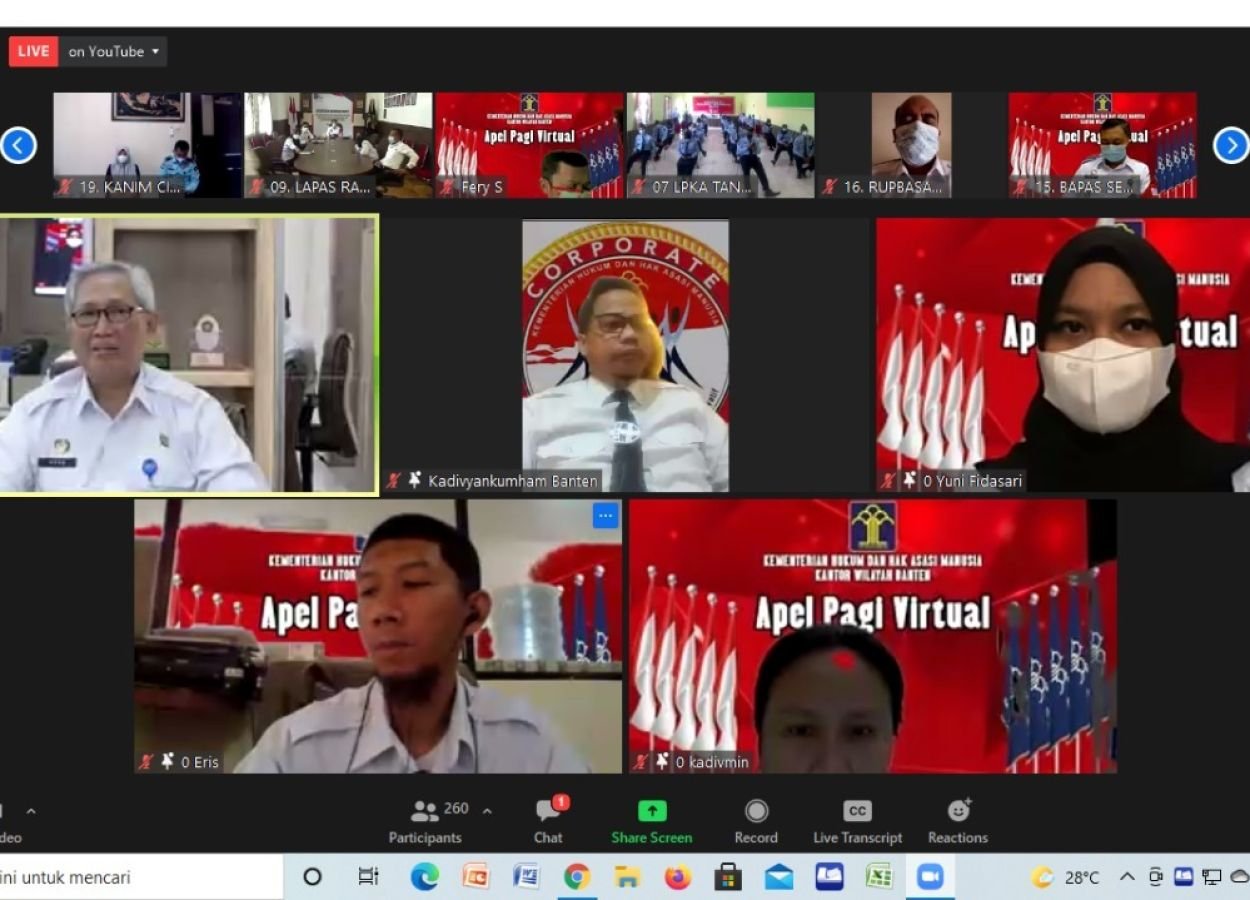This screenshot has height=900, width=1250.
Task: Enable Live Transcript captions
Action: click(857, 821)
